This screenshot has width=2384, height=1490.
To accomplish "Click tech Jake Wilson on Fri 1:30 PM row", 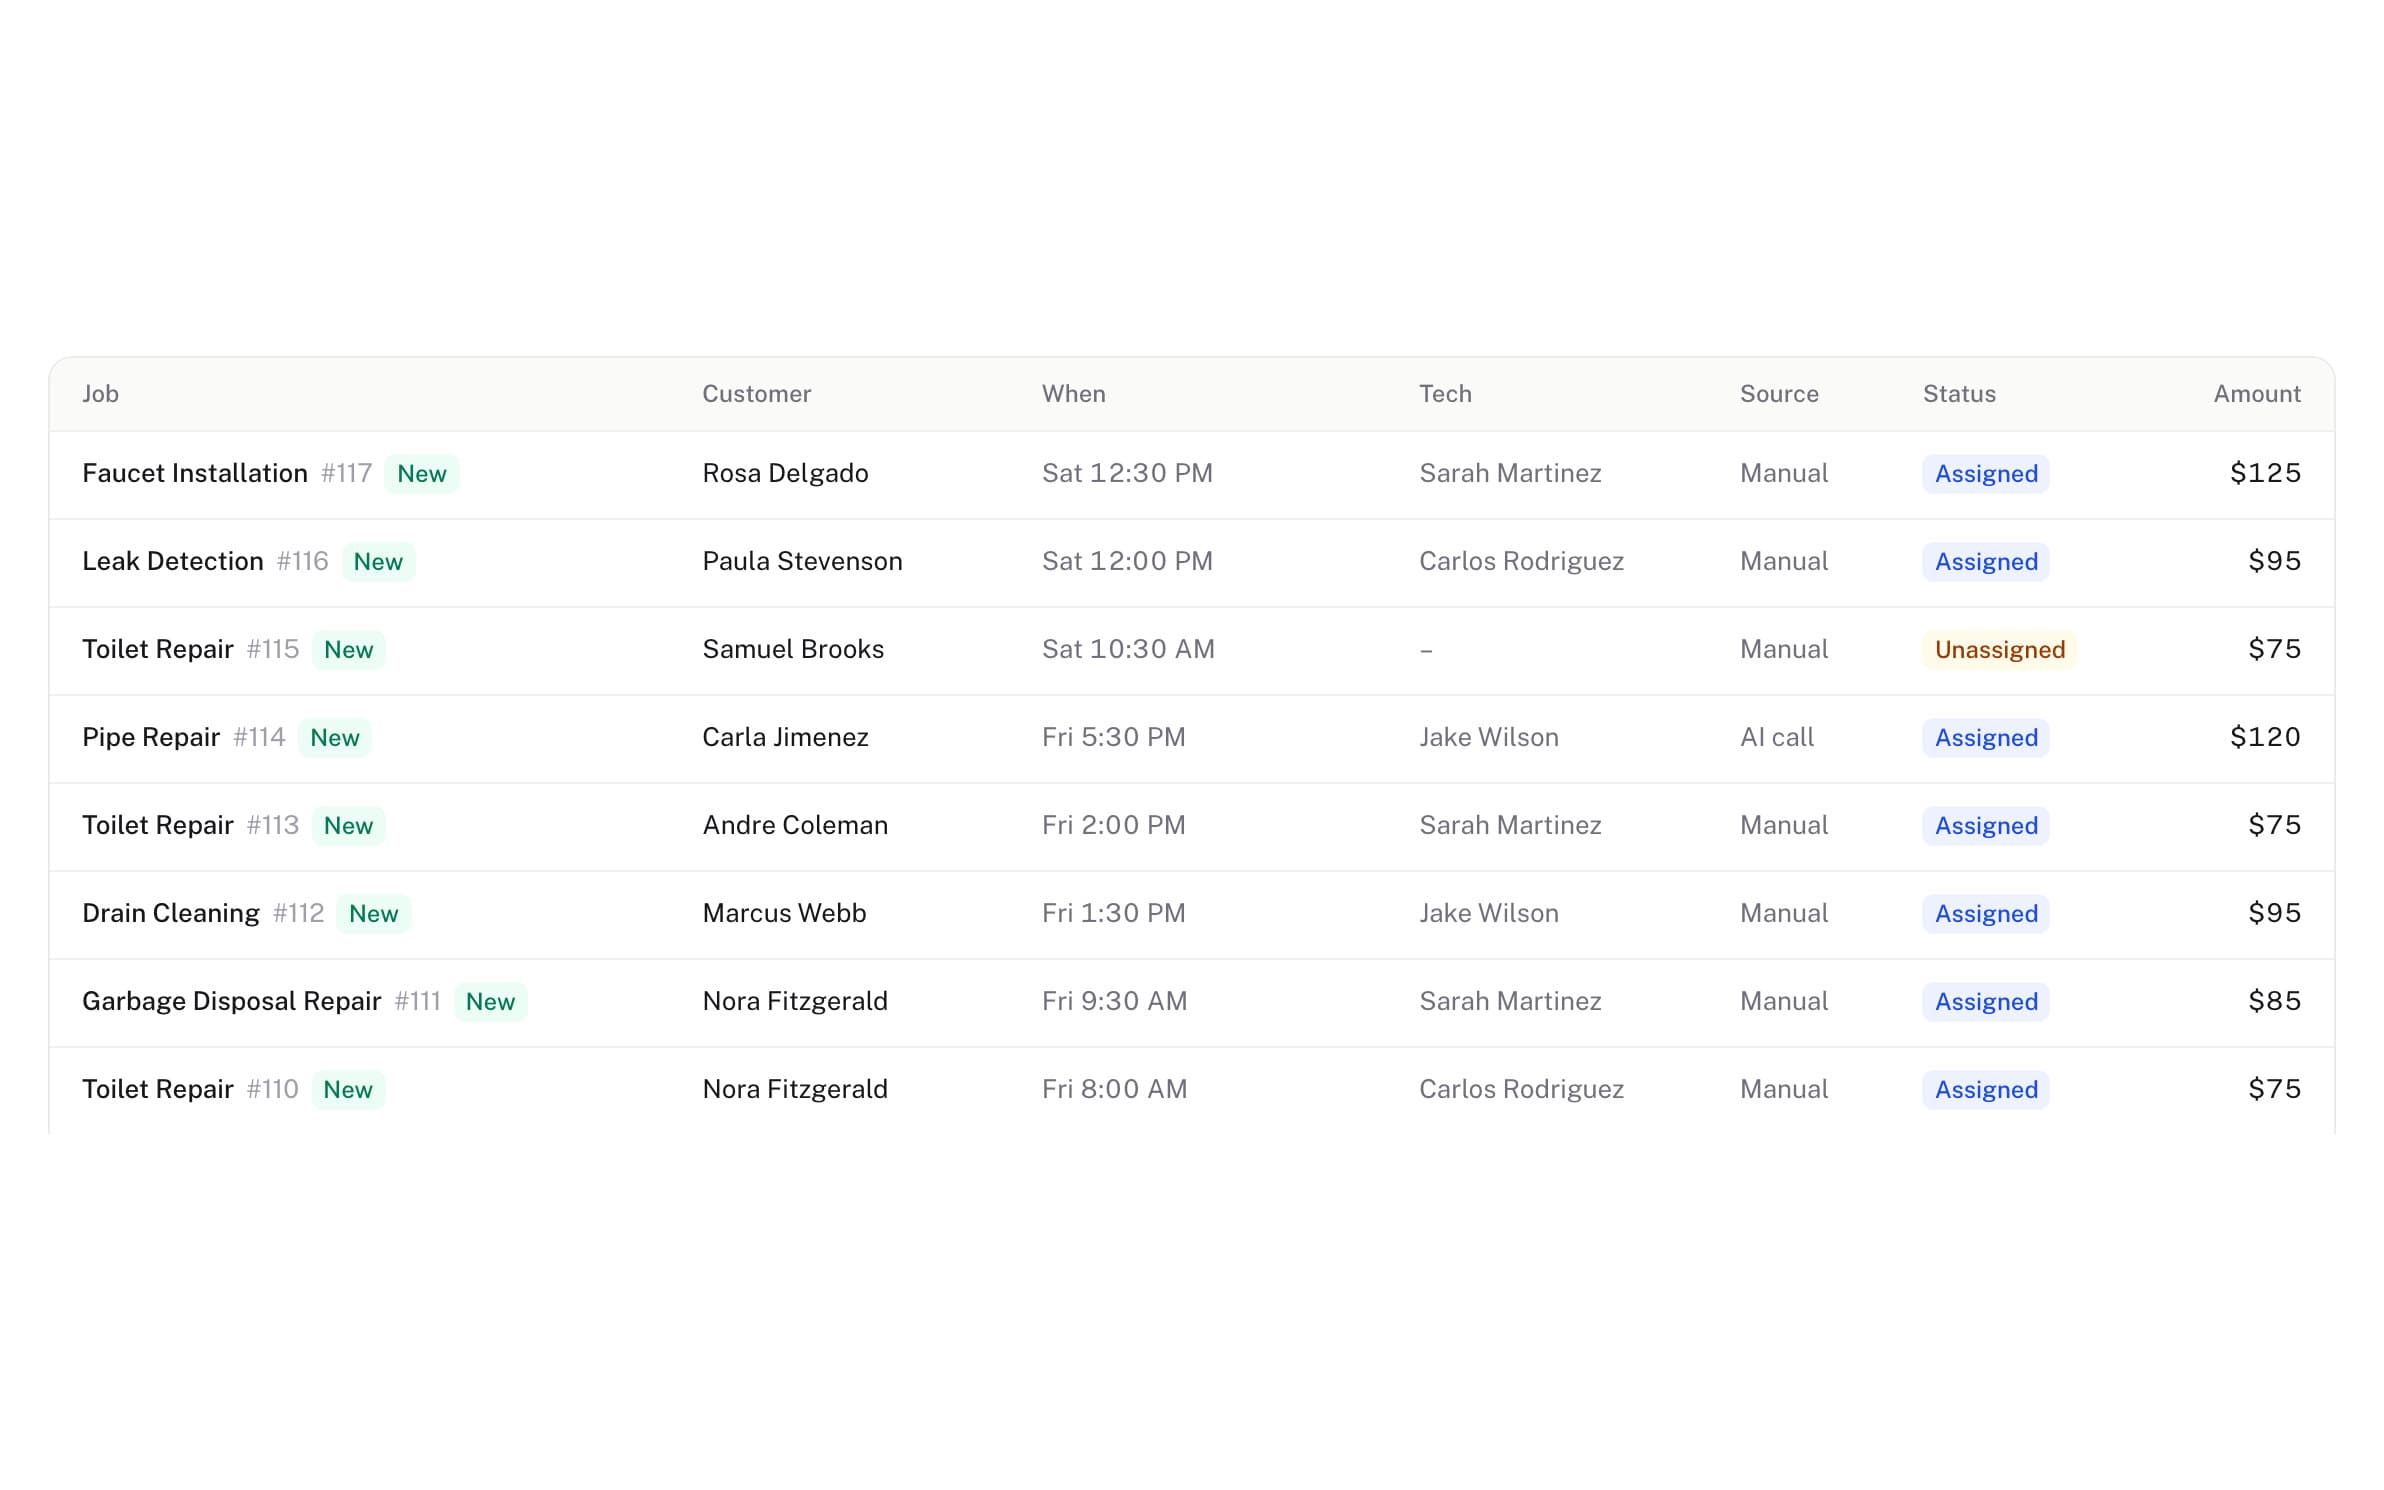I will tap(1489, 914).
